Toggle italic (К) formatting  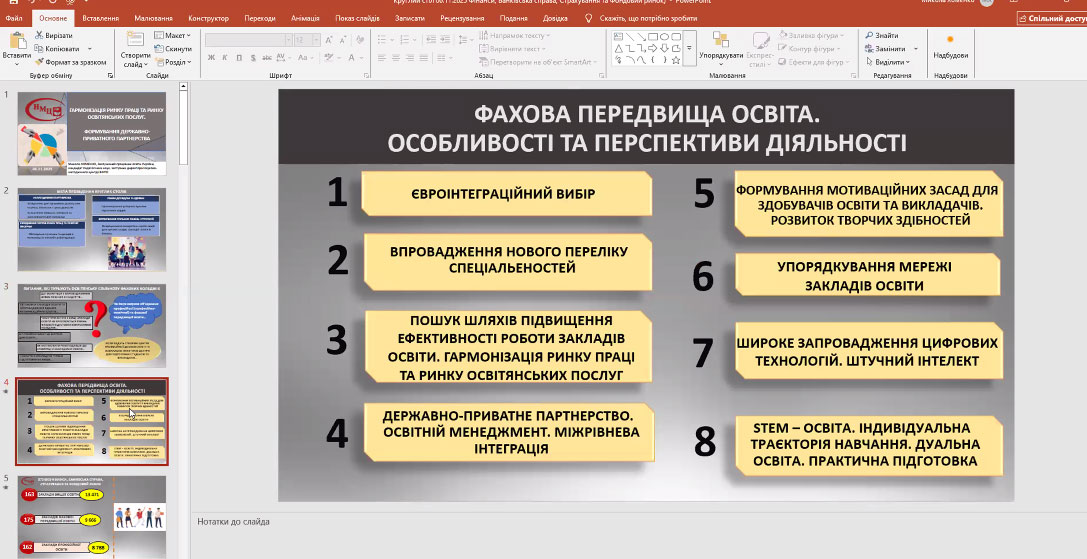[226, 57]
